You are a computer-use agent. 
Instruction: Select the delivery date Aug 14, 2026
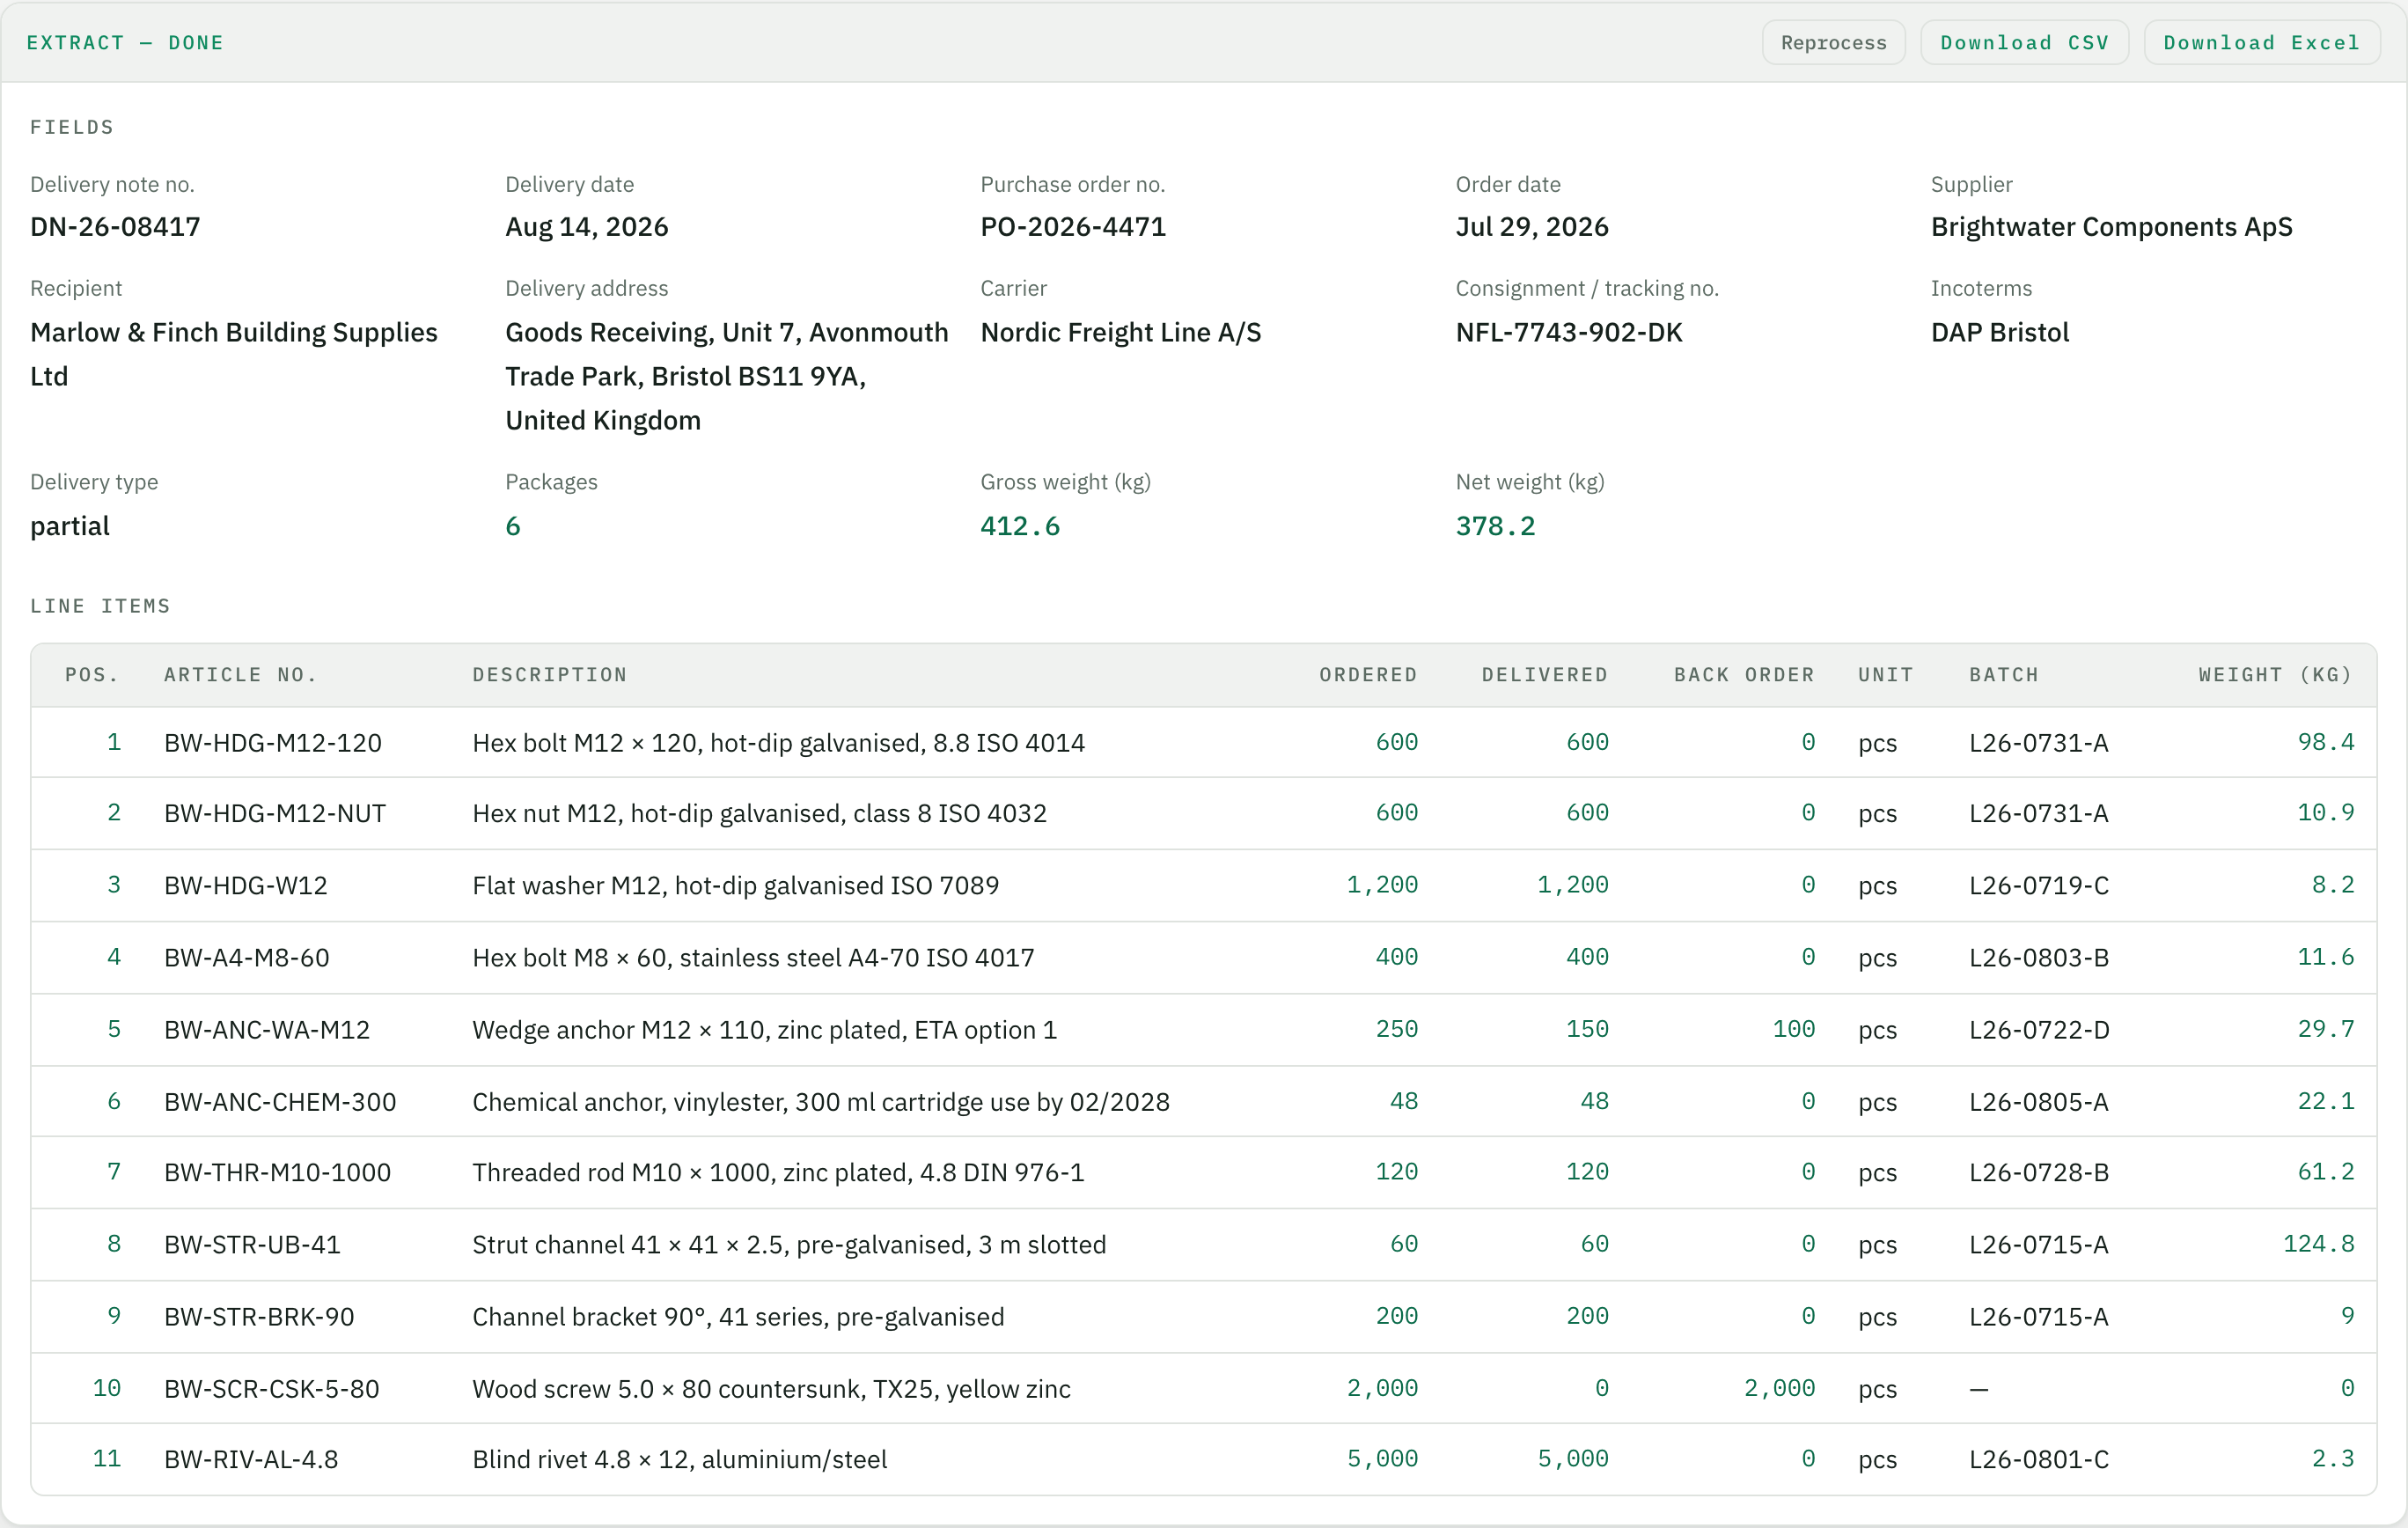(586, 227)
